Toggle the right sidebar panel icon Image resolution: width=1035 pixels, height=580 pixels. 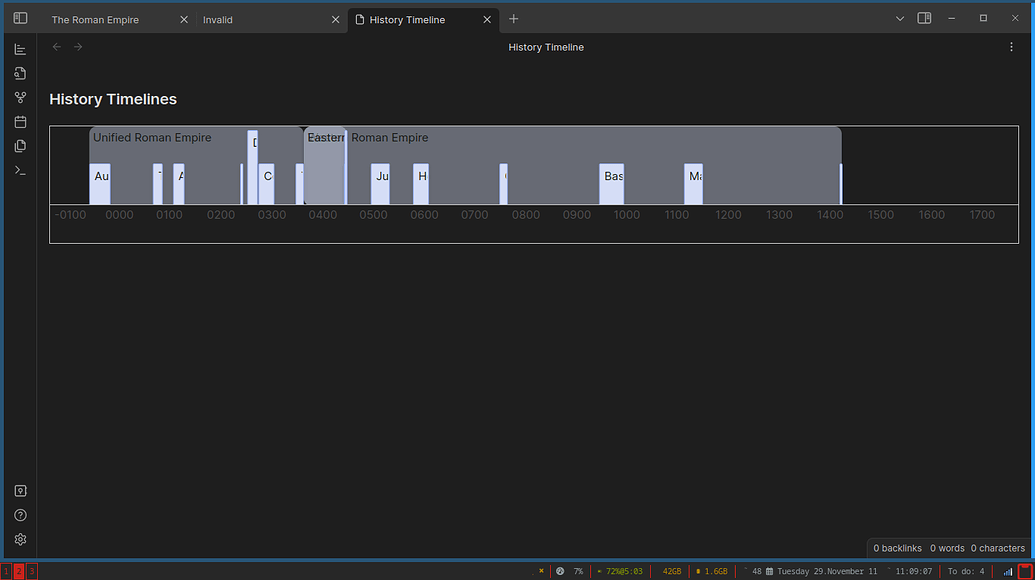[924, 18]
